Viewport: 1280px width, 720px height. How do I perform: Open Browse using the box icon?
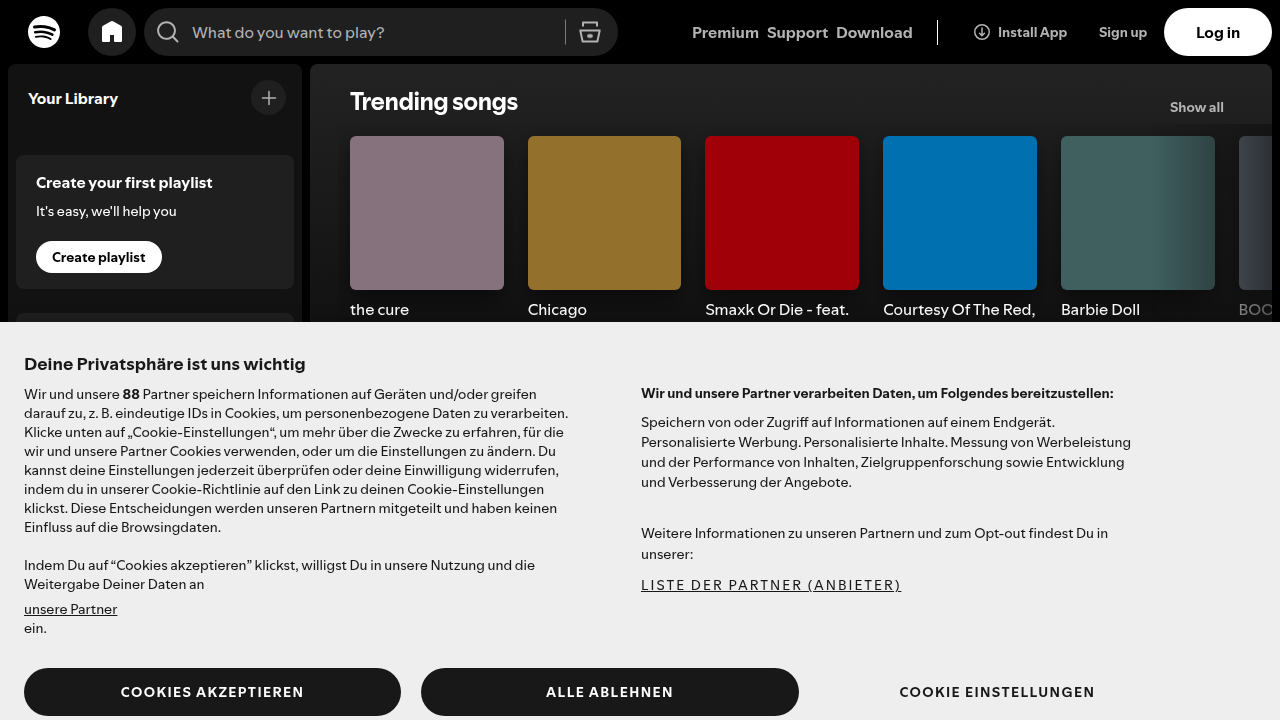pyautogui.click(x=590, y=32)
